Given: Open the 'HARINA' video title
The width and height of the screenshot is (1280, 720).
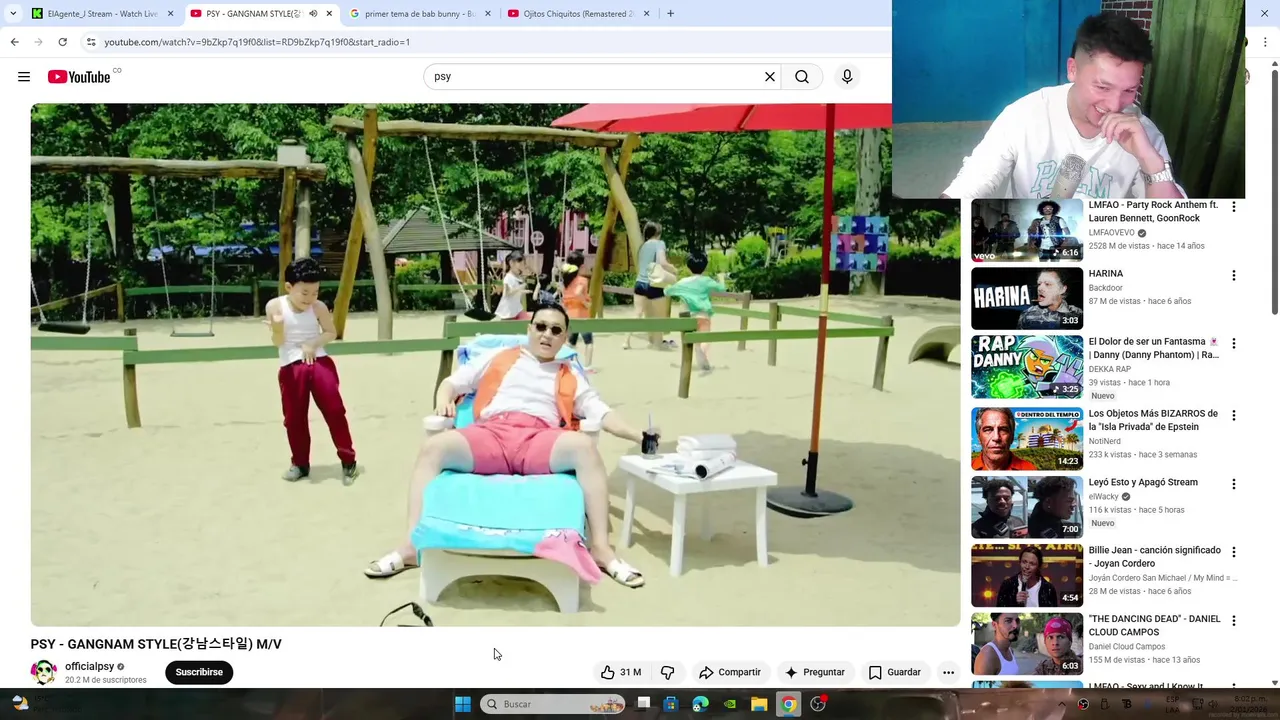Looking at the screenshot, I should click(1106, 273).
